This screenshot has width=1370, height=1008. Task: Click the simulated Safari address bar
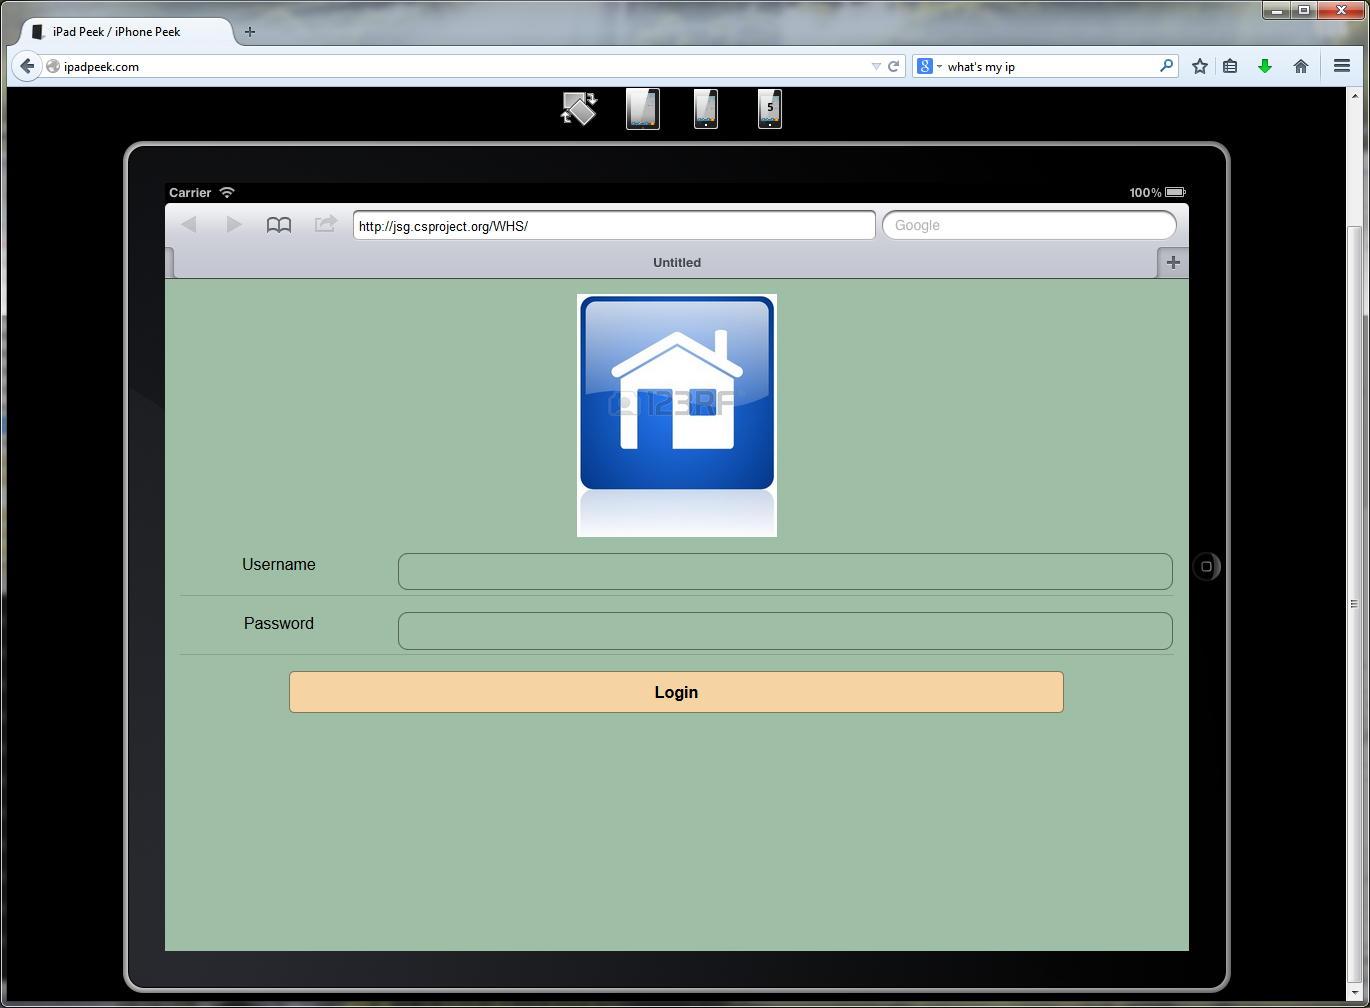tap(614, 226)
